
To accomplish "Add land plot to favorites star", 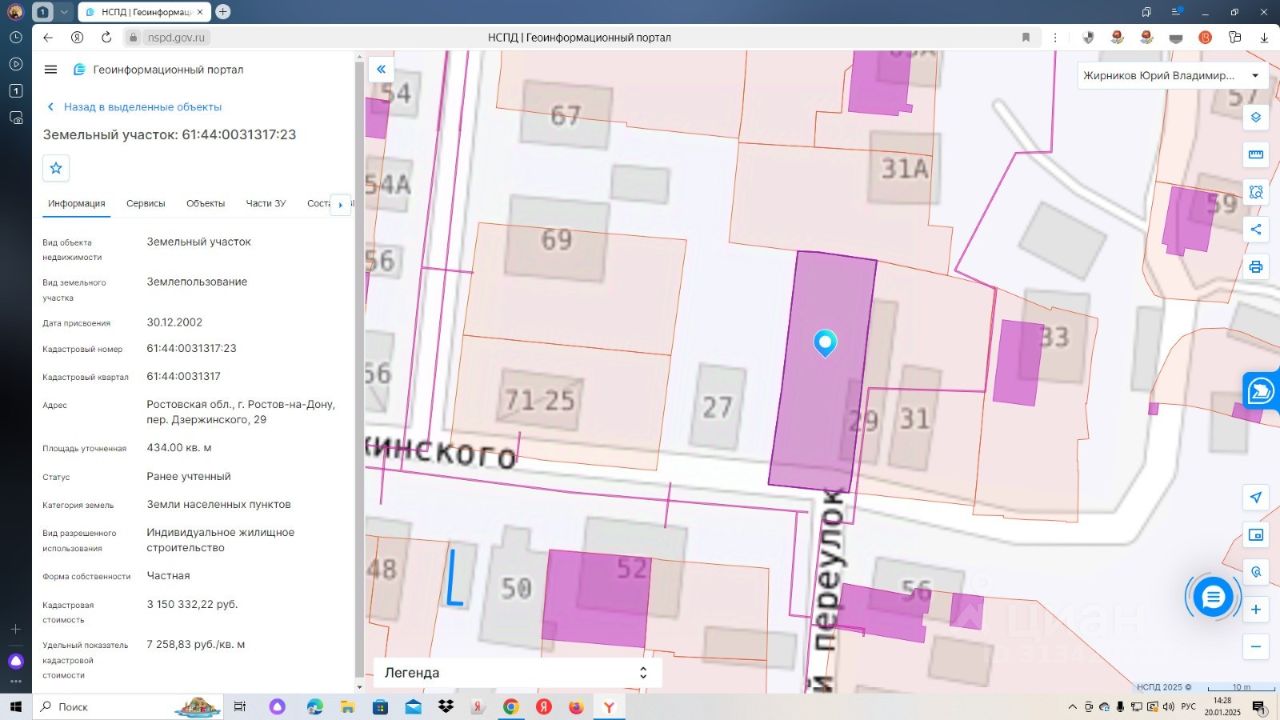I will pyautogui.click(x=56, y=168).
